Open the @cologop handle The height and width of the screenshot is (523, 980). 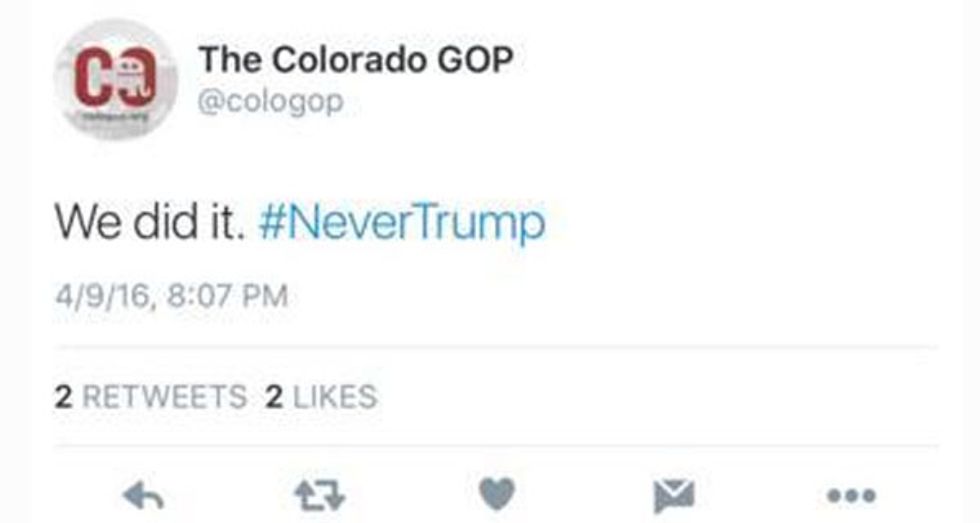pos(271,102)
